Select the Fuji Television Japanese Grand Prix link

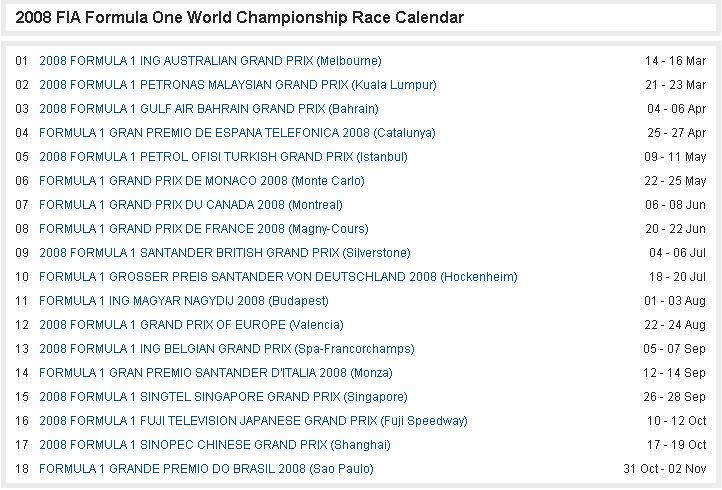[x=253, y=421]
